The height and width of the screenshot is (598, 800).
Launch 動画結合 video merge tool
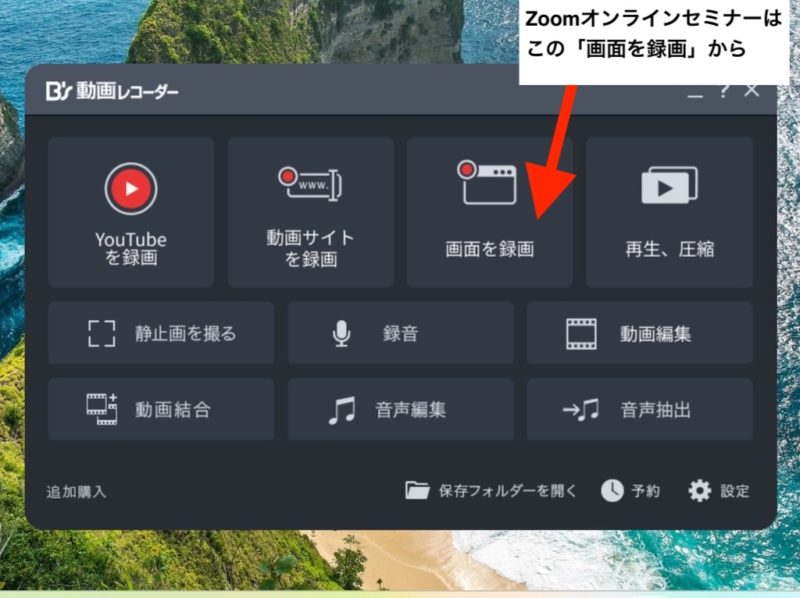[x=161, y=409]
